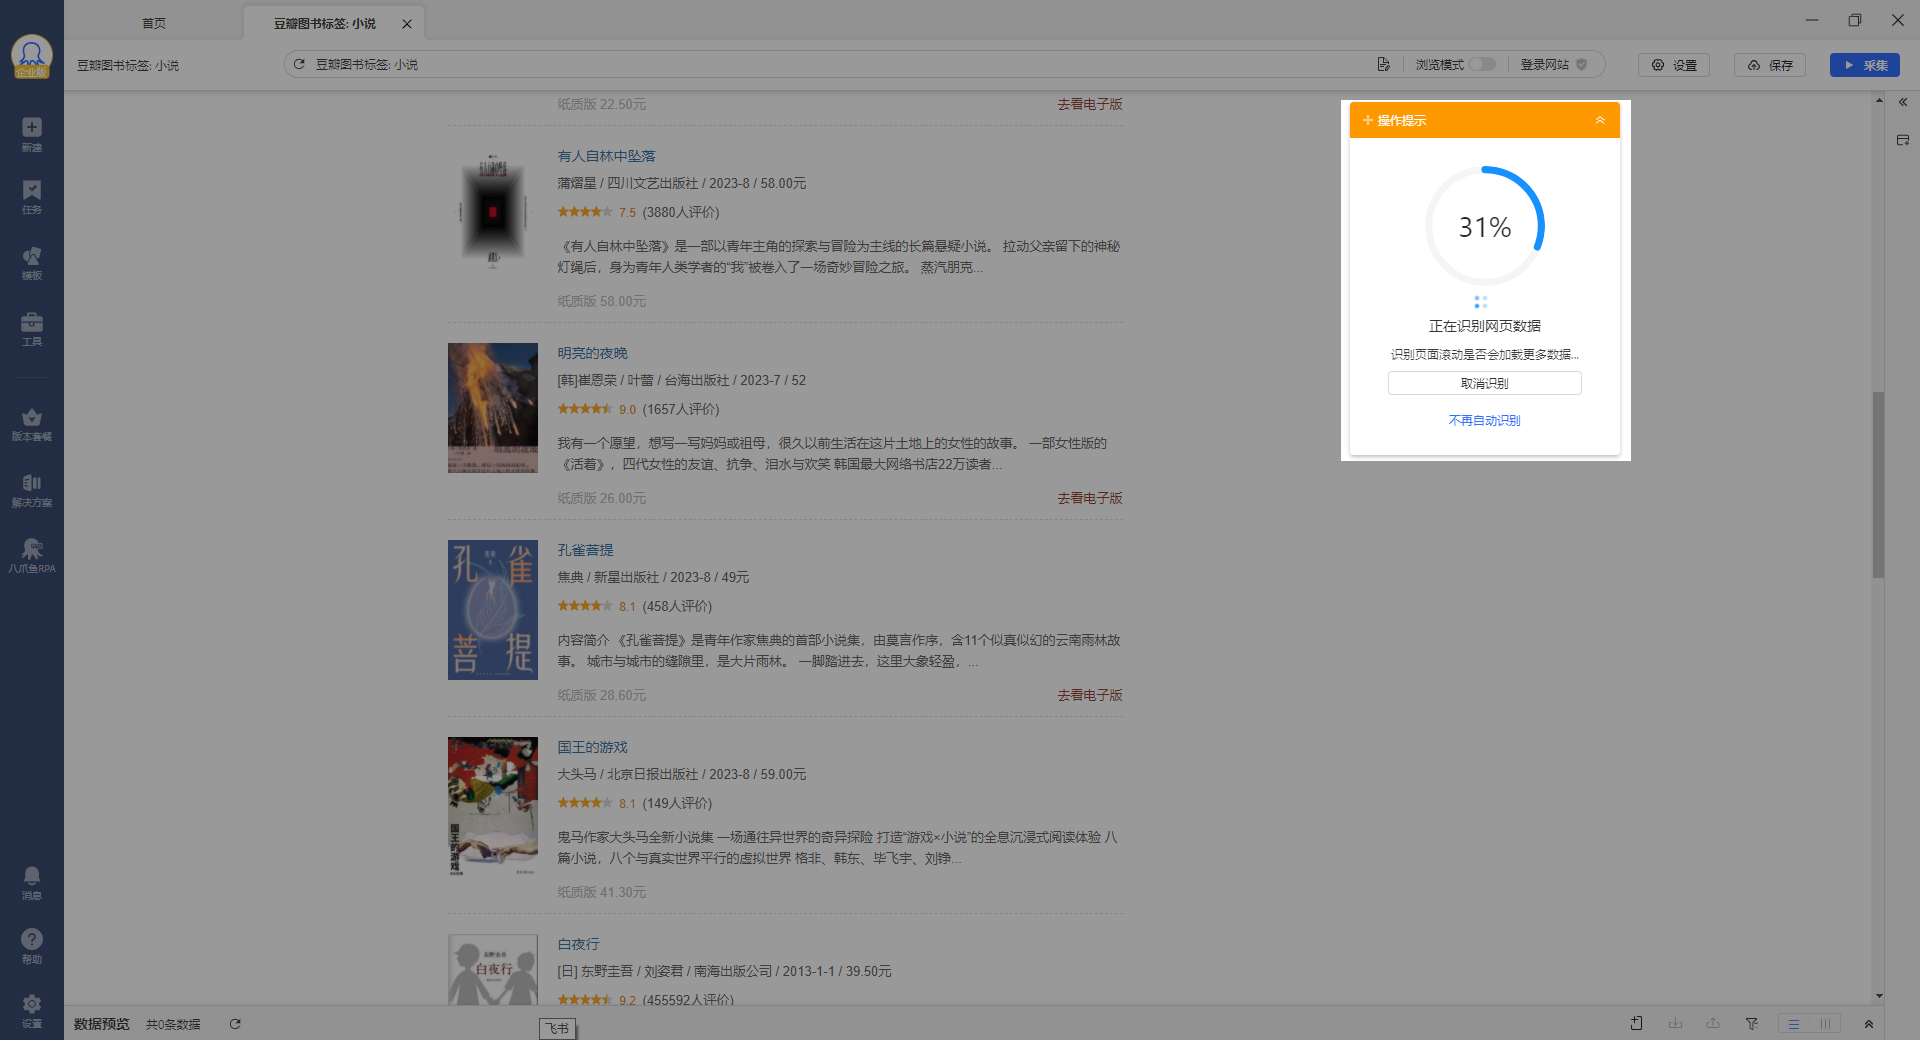Open the book title 明亮的夜晚
The image size is (1920, 1040).
593,353
